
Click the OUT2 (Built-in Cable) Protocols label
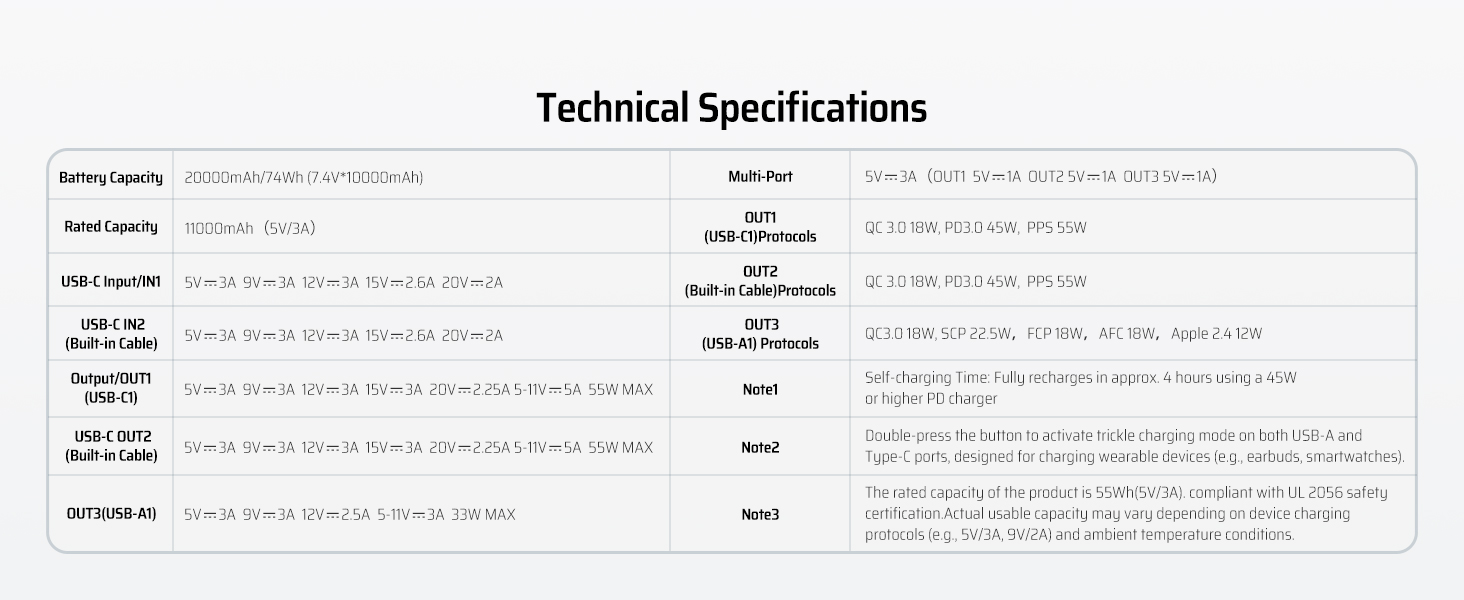point(760,281)
